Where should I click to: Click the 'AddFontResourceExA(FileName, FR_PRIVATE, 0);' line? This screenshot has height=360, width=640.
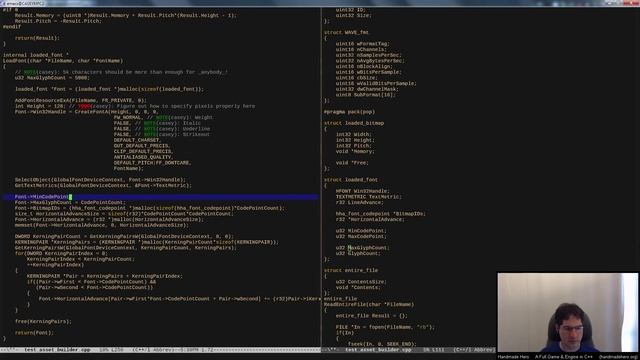tap(80, 100)
